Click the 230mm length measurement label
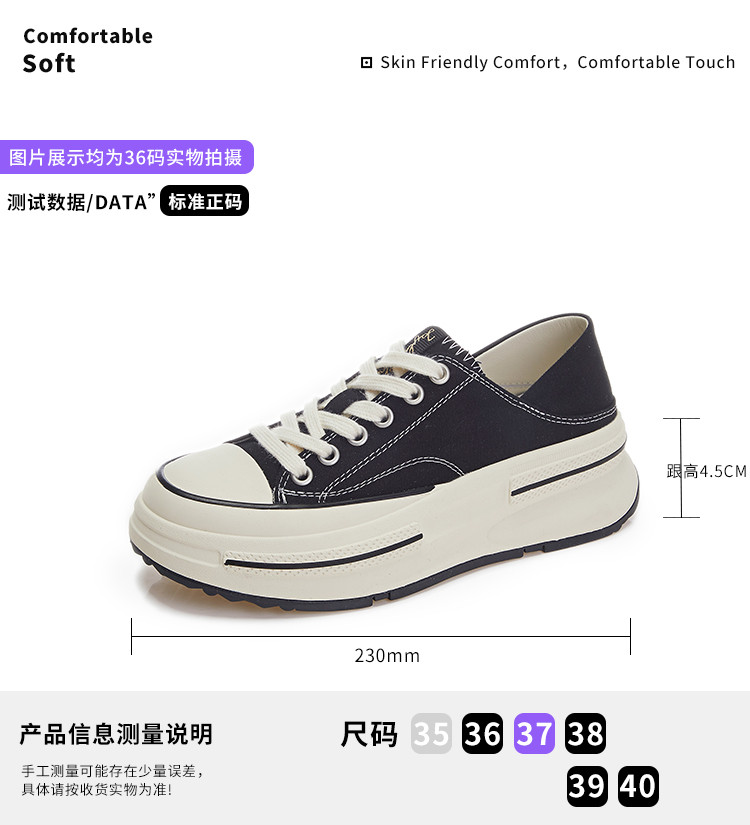 [x=387, y=656]
